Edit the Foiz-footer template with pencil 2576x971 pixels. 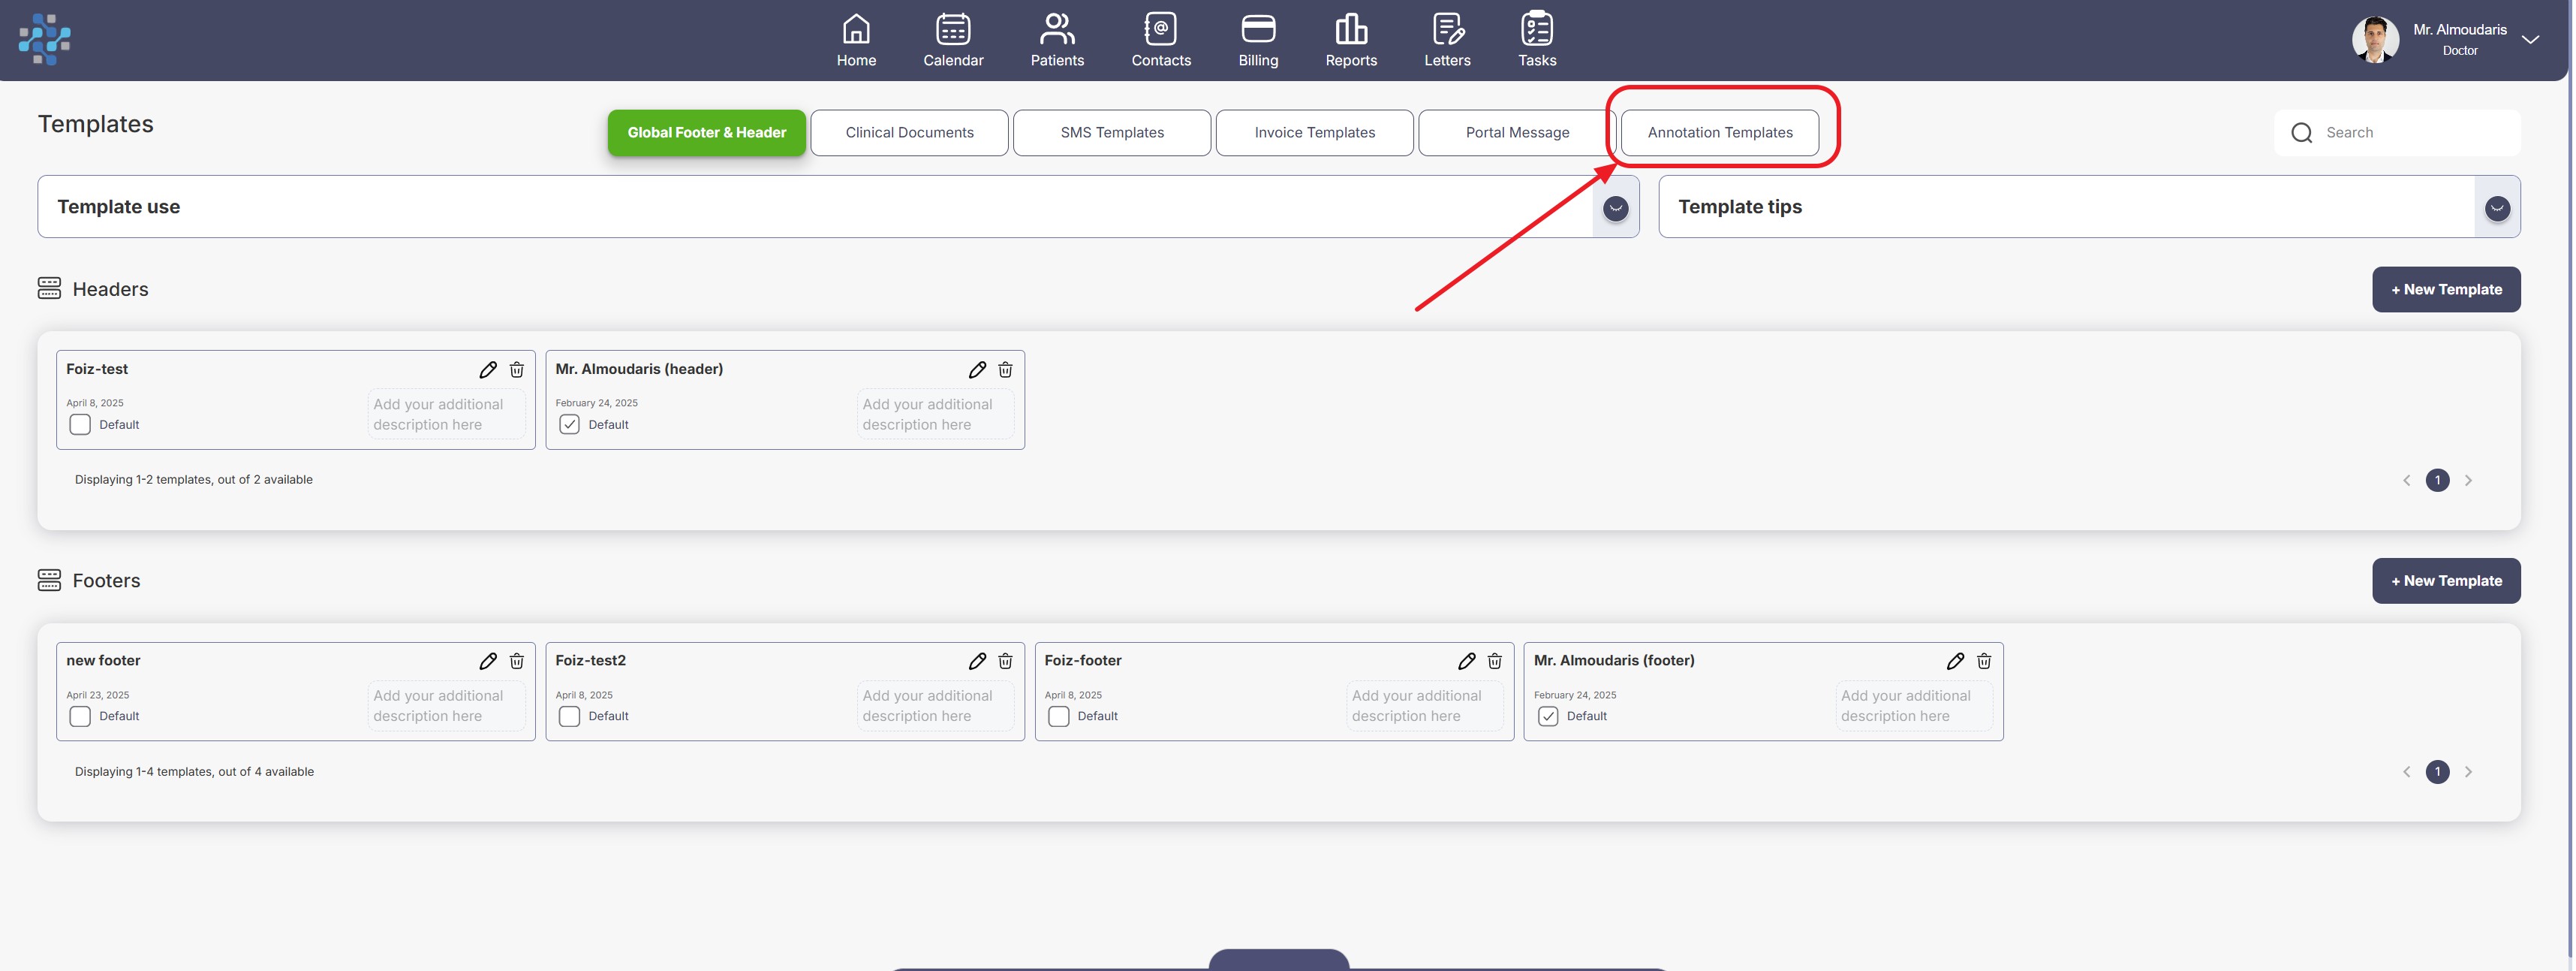[1465, 661]
